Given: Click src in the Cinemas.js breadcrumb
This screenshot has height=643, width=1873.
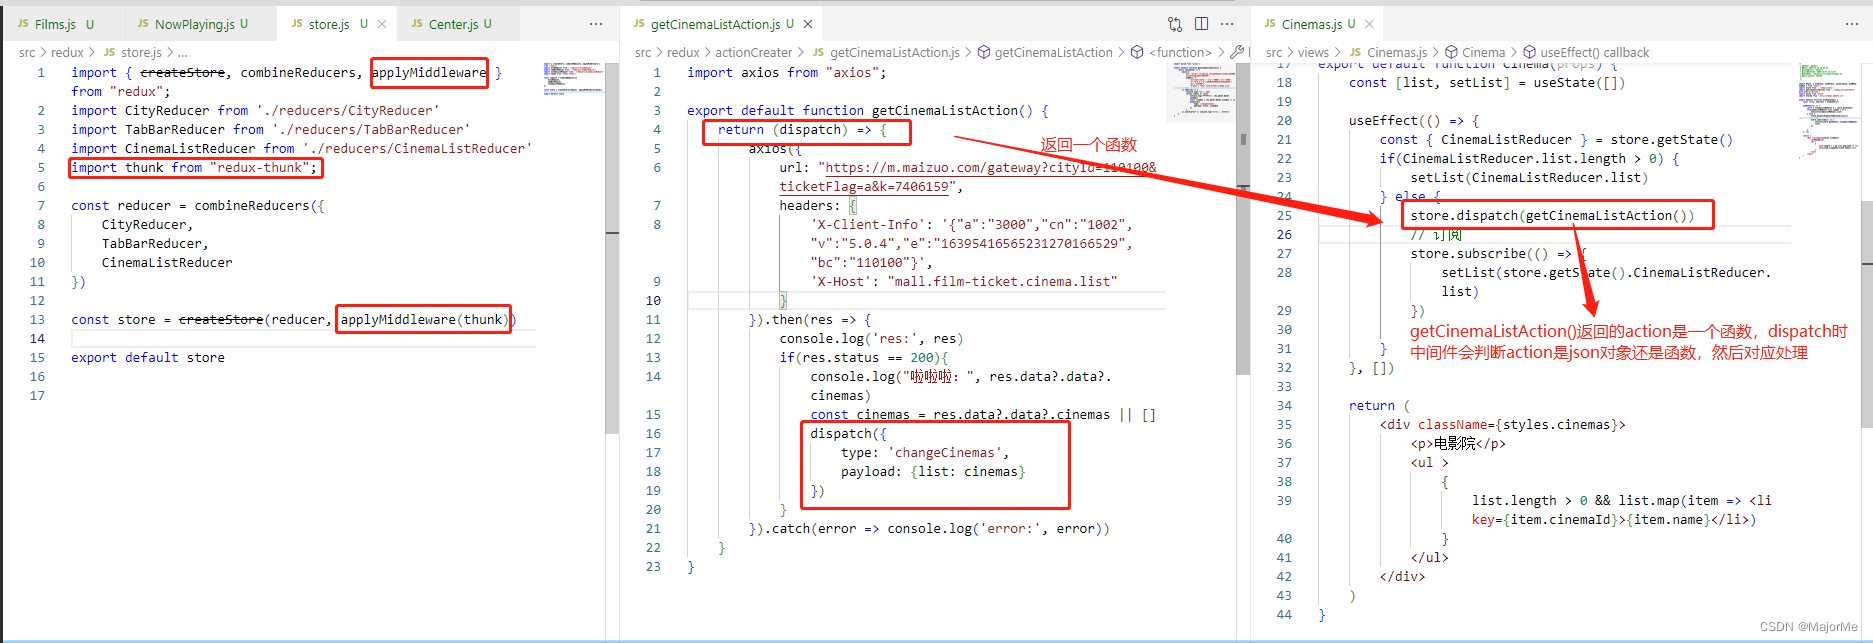Looking at the screenshot, I should [x=1273, y=53].
